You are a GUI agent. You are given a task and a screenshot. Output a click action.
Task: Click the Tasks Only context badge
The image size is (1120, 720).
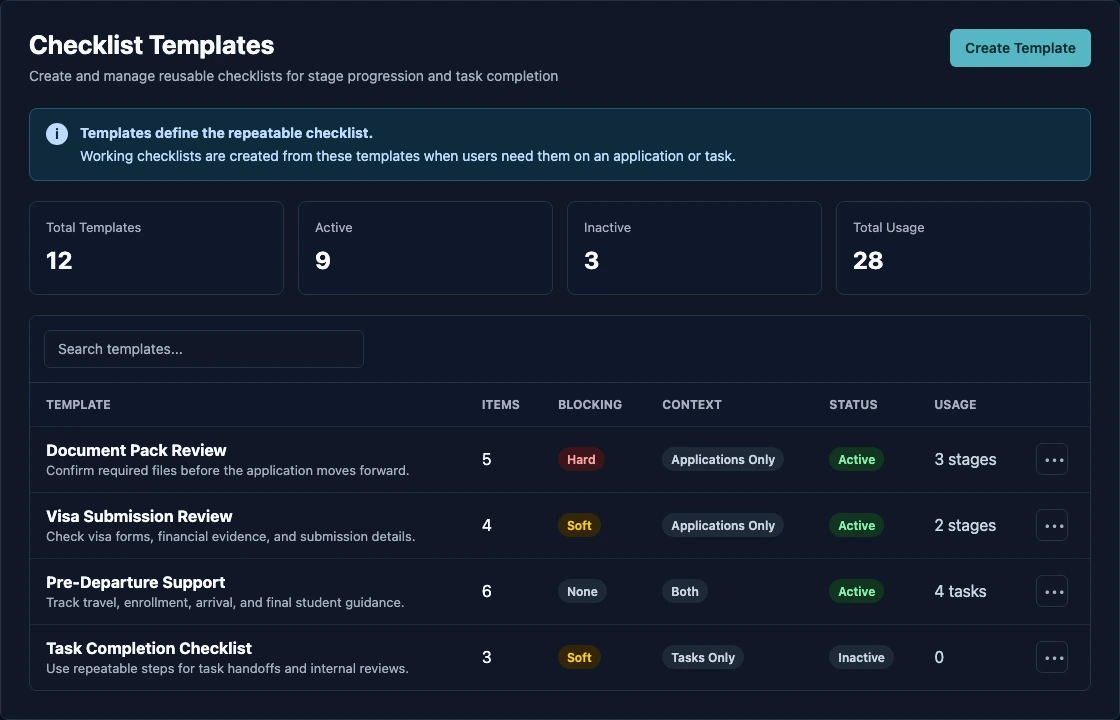[703, 657]
